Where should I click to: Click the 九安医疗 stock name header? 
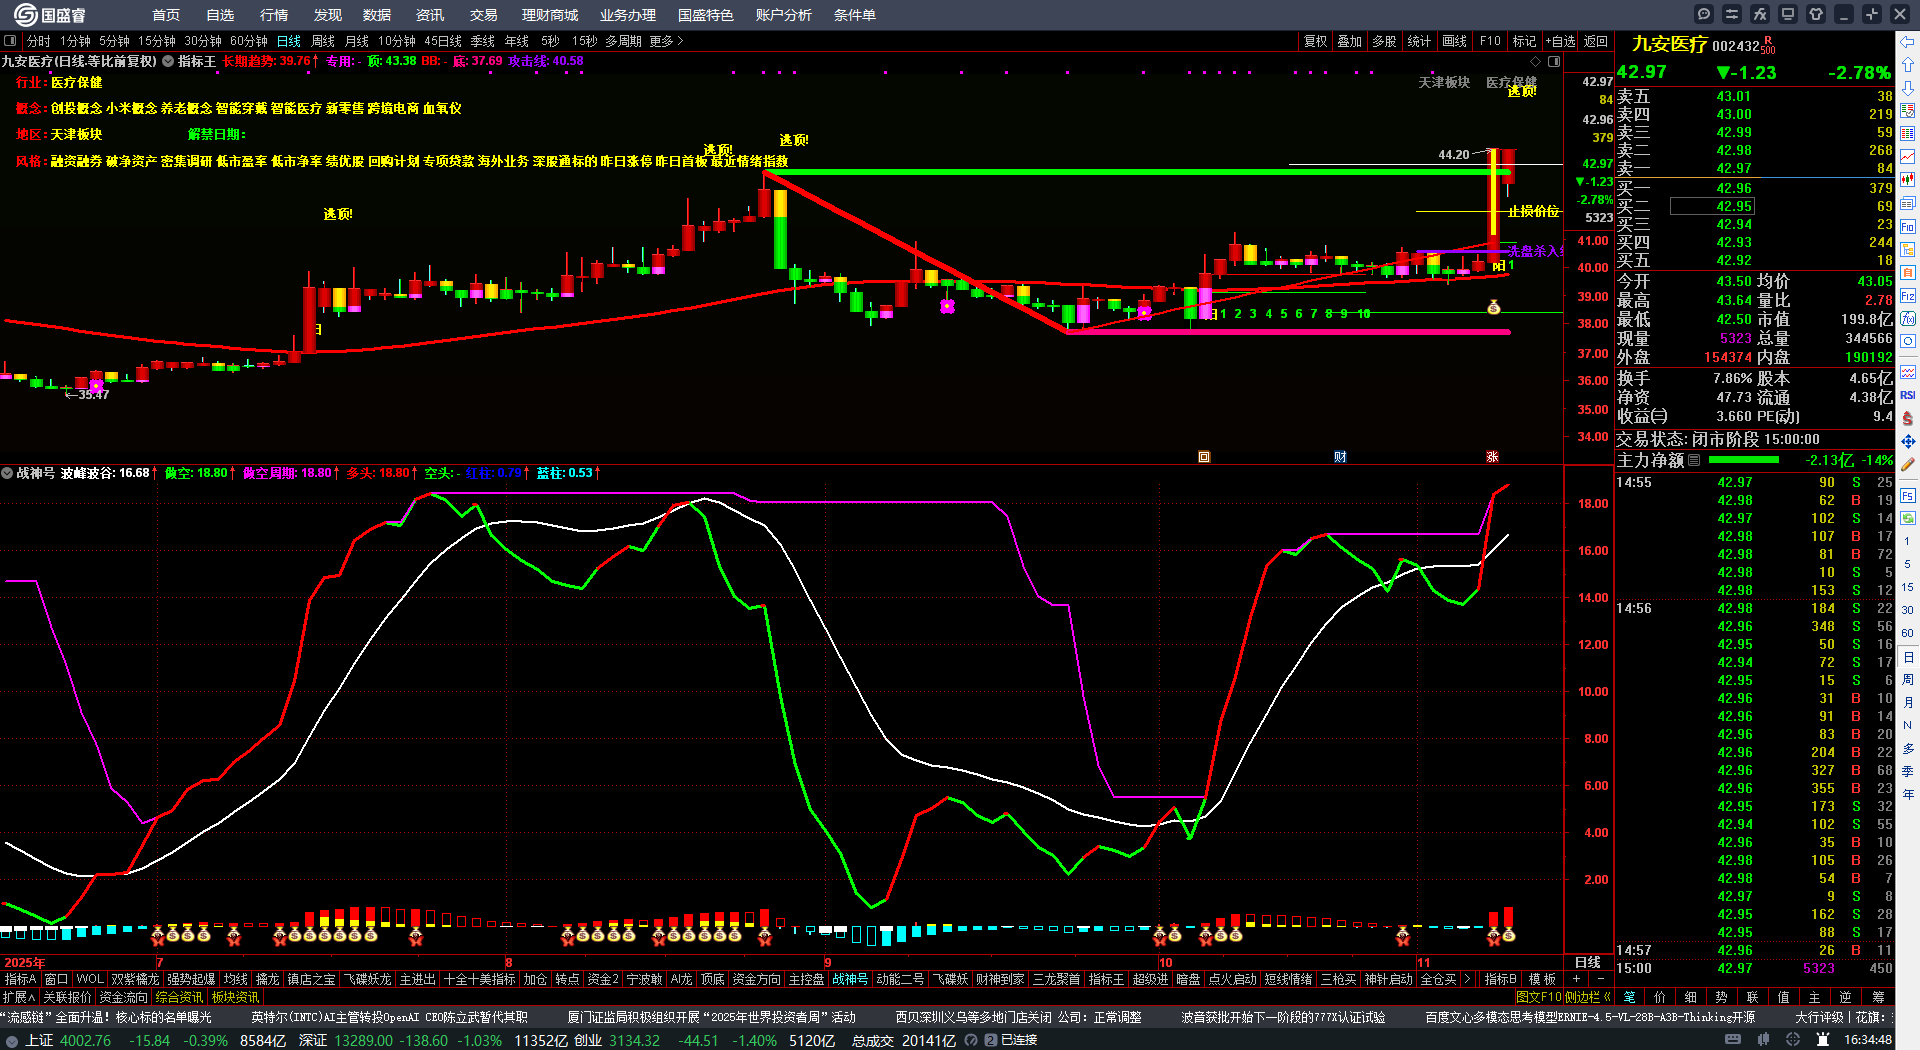[1669, 44]
